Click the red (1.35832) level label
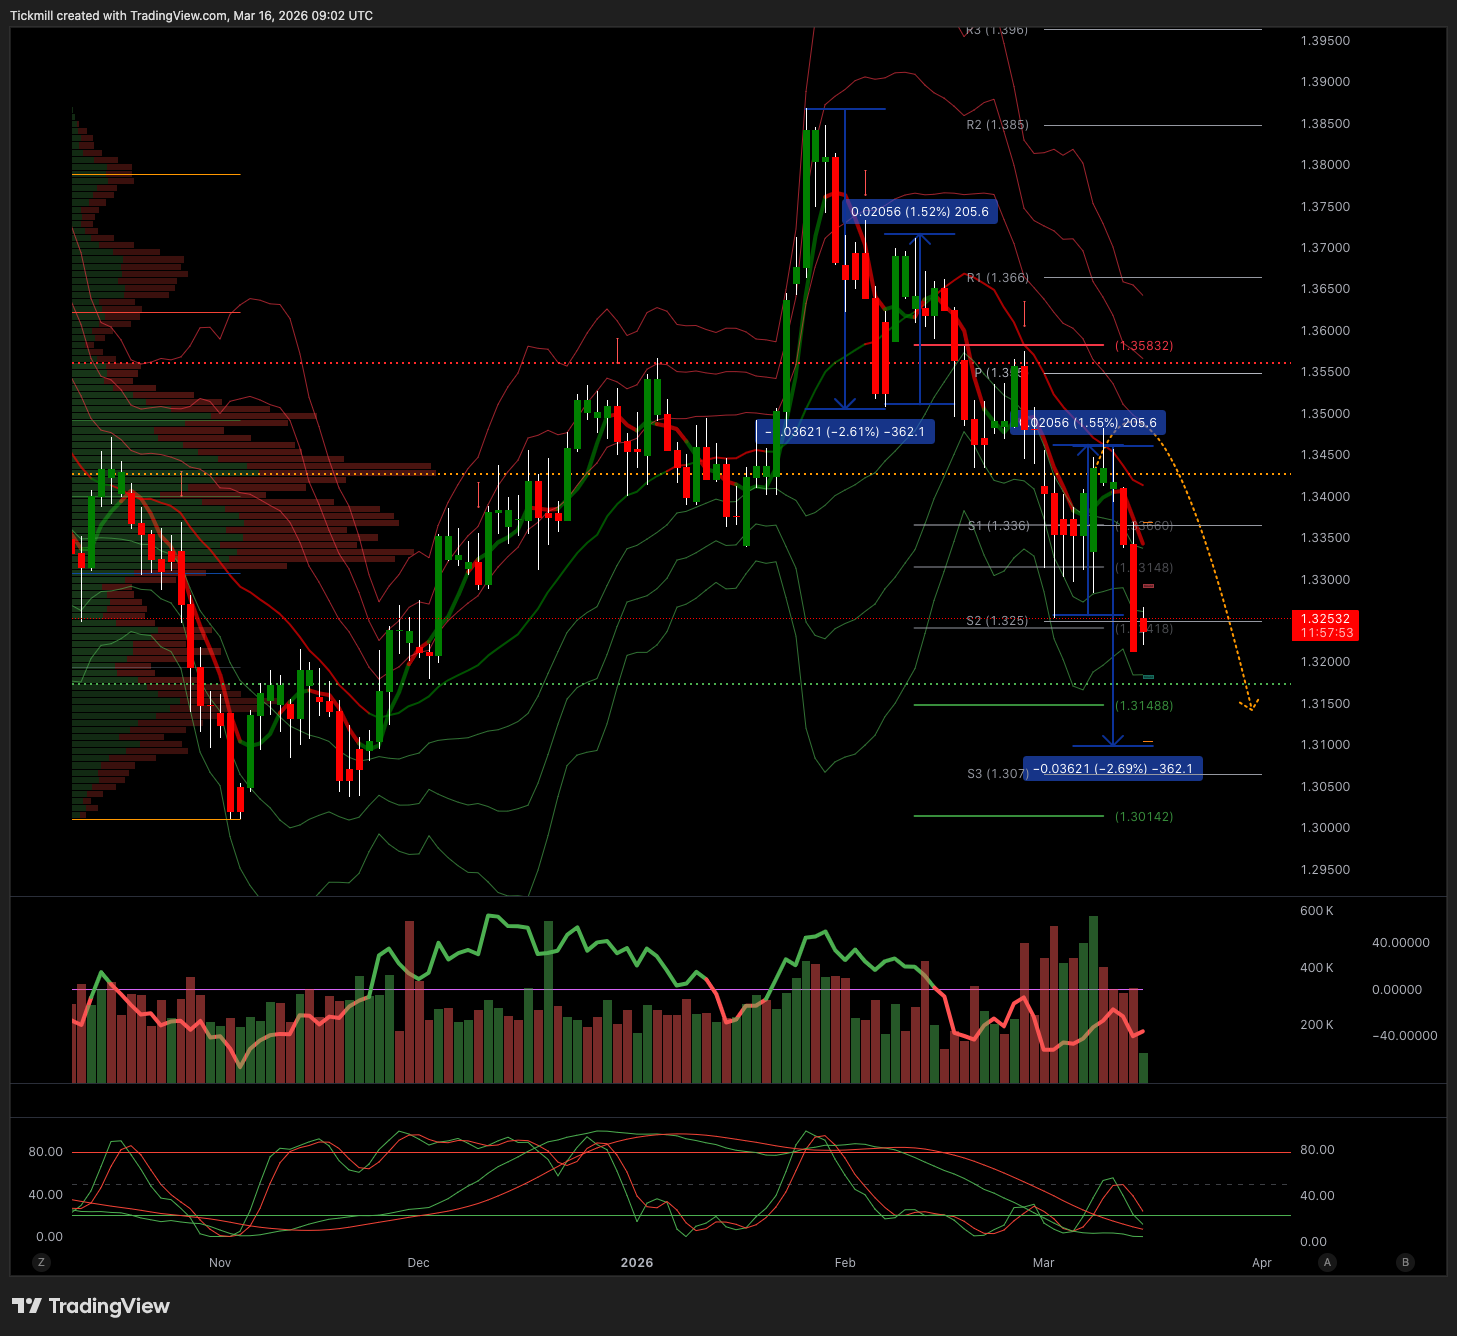This screenshot has width=1457, height=1336. click(1144, 346)
